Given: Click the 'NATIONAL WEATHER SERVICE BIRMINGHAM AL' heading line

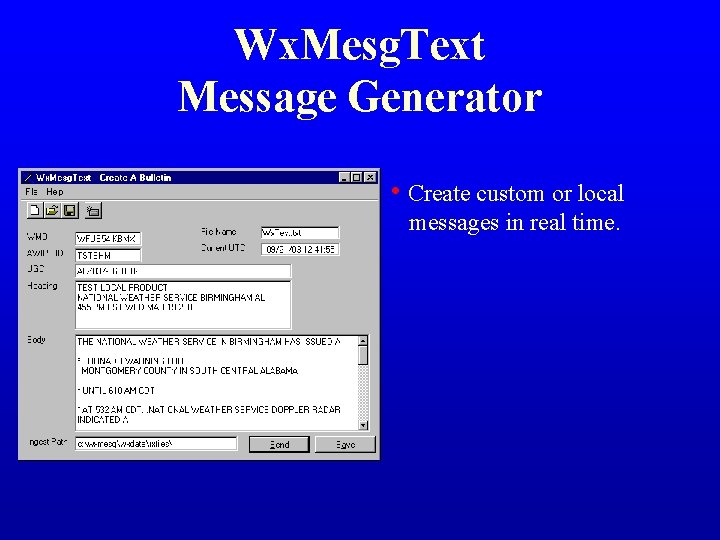Looking at the screenshot, I should (171, 298).
